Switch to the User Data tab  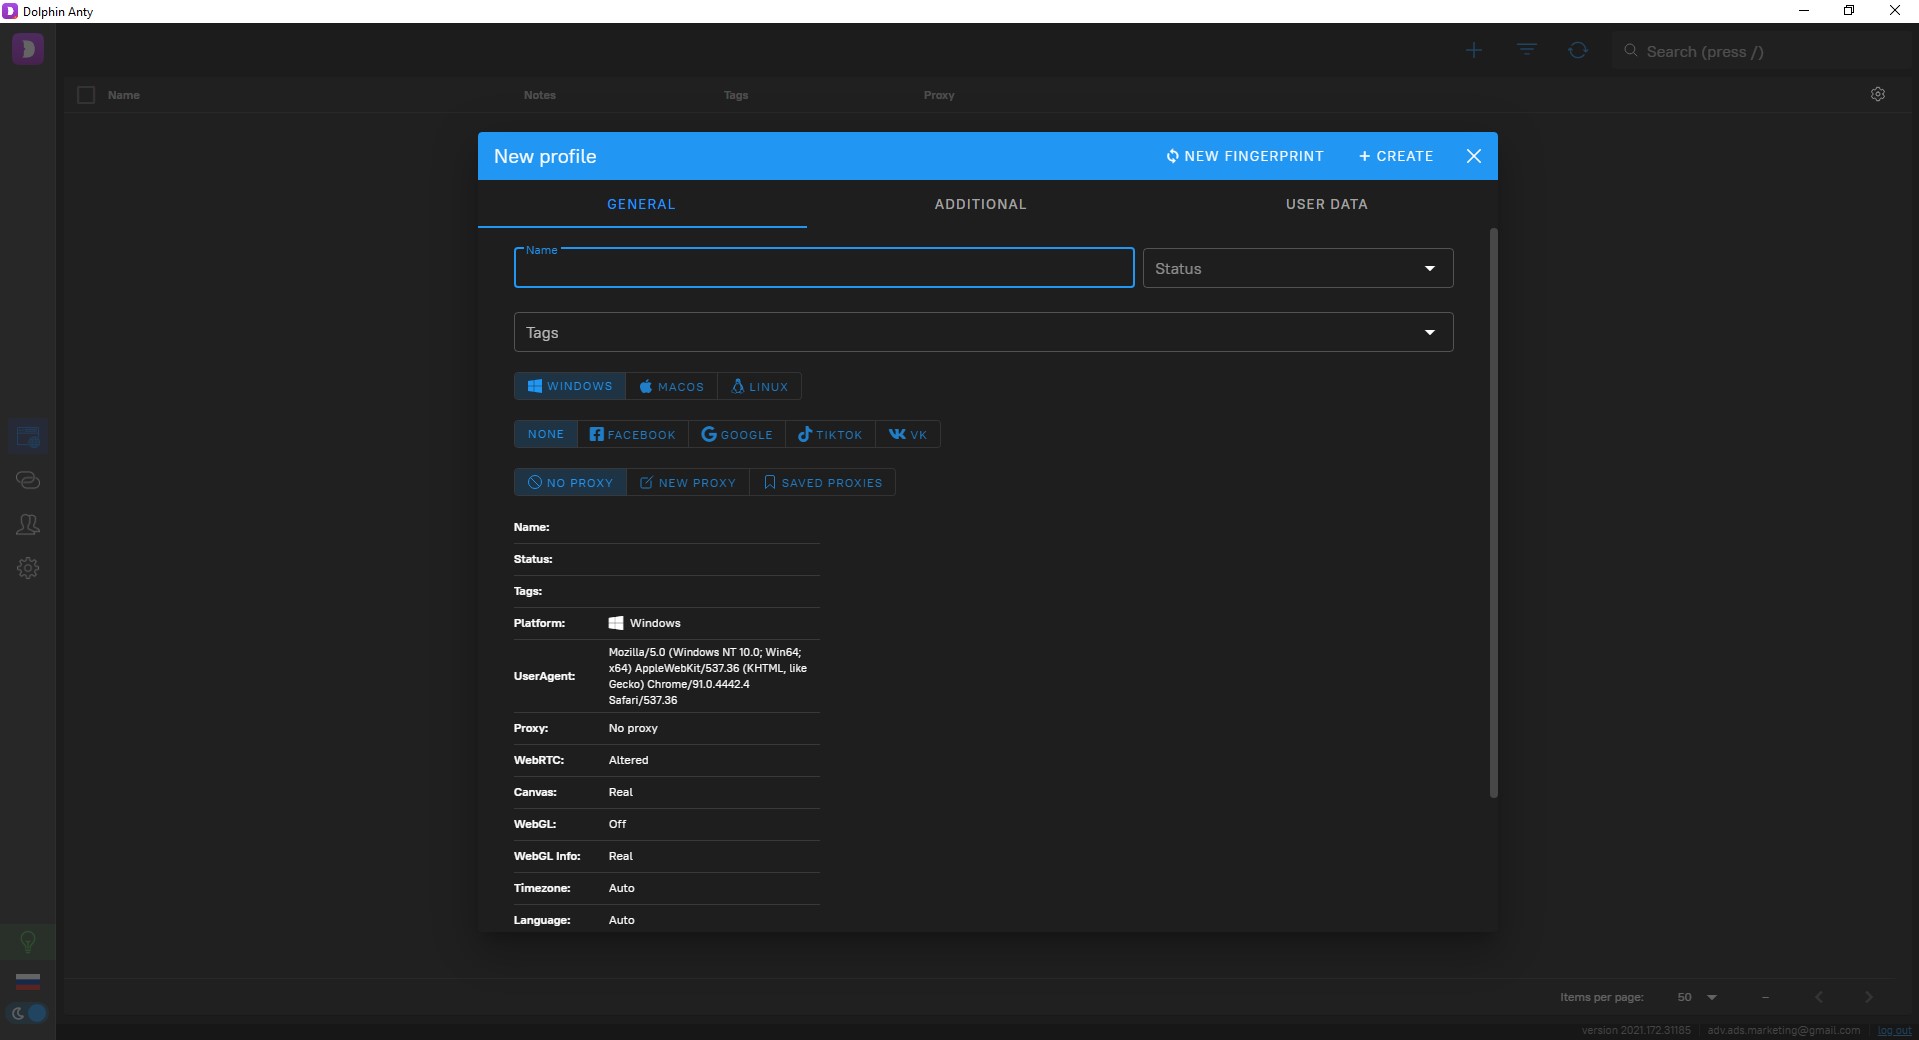(1326, 204)
